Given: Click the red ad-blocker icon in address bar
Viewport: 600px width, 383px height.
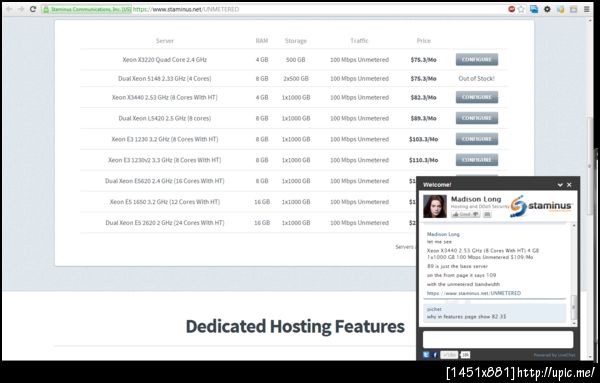Looking at the screenshot, I should 512,9.
